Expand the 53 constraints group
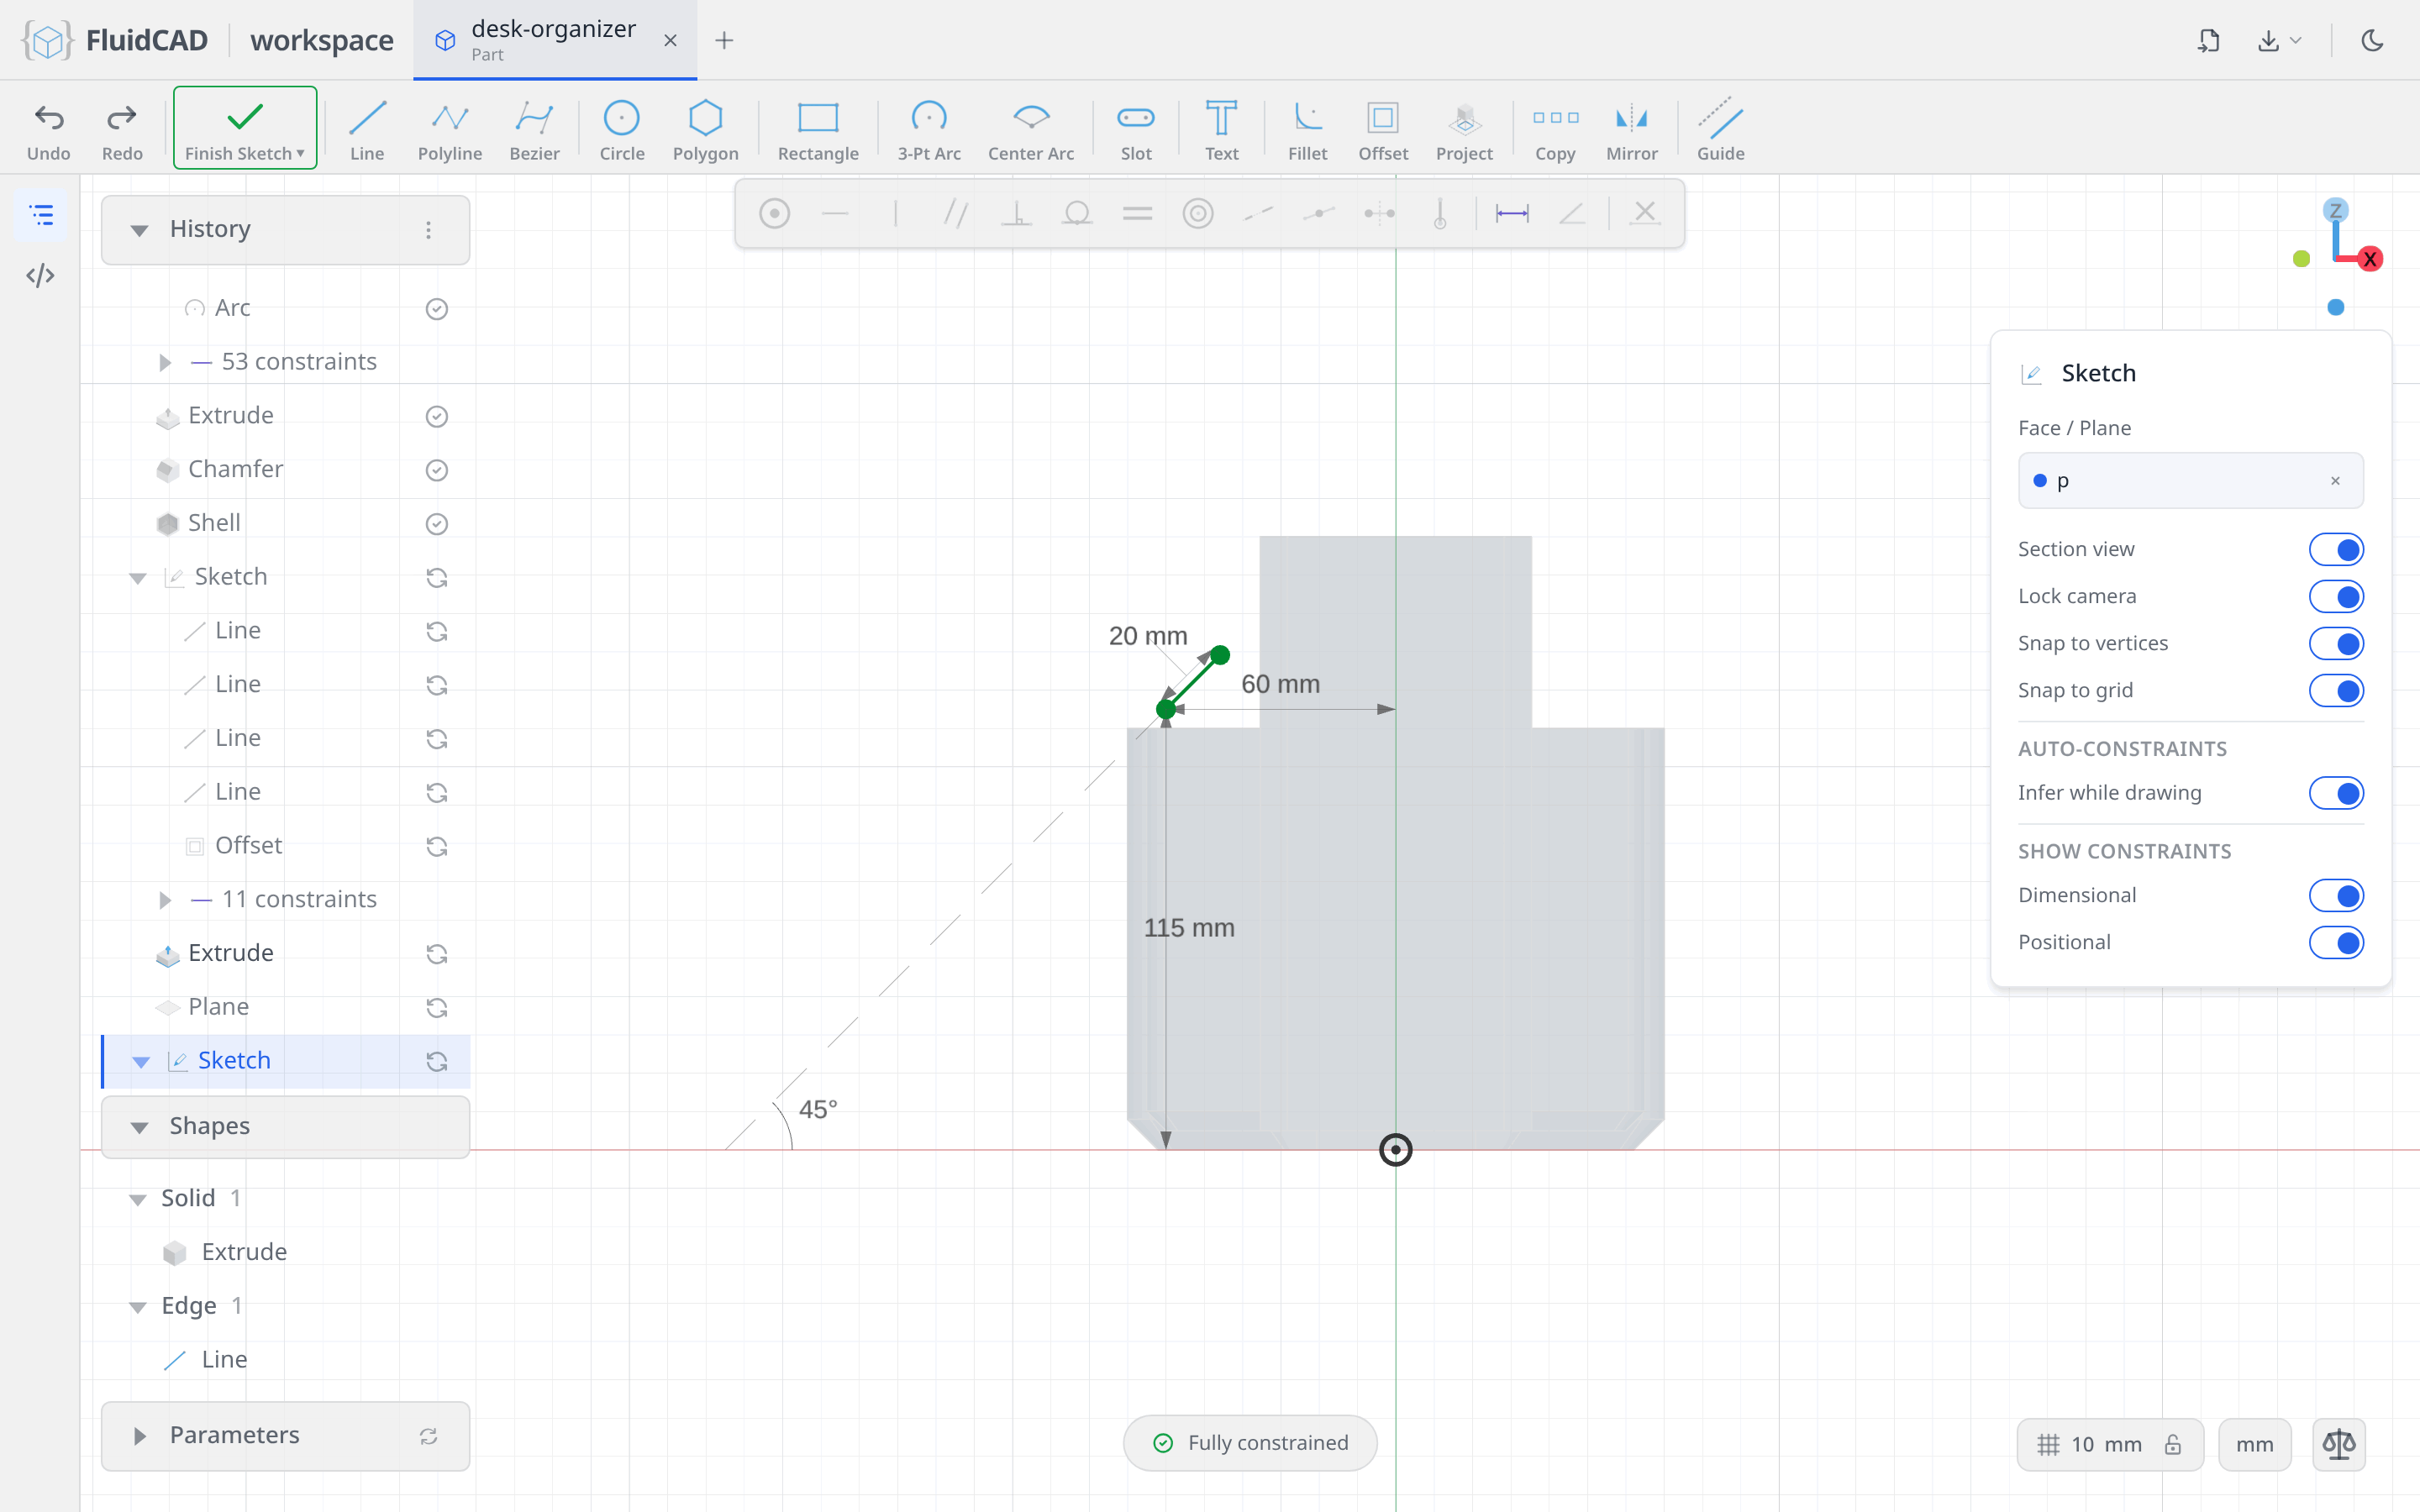The image size is (2420, 1512). [x=165, y=362]
